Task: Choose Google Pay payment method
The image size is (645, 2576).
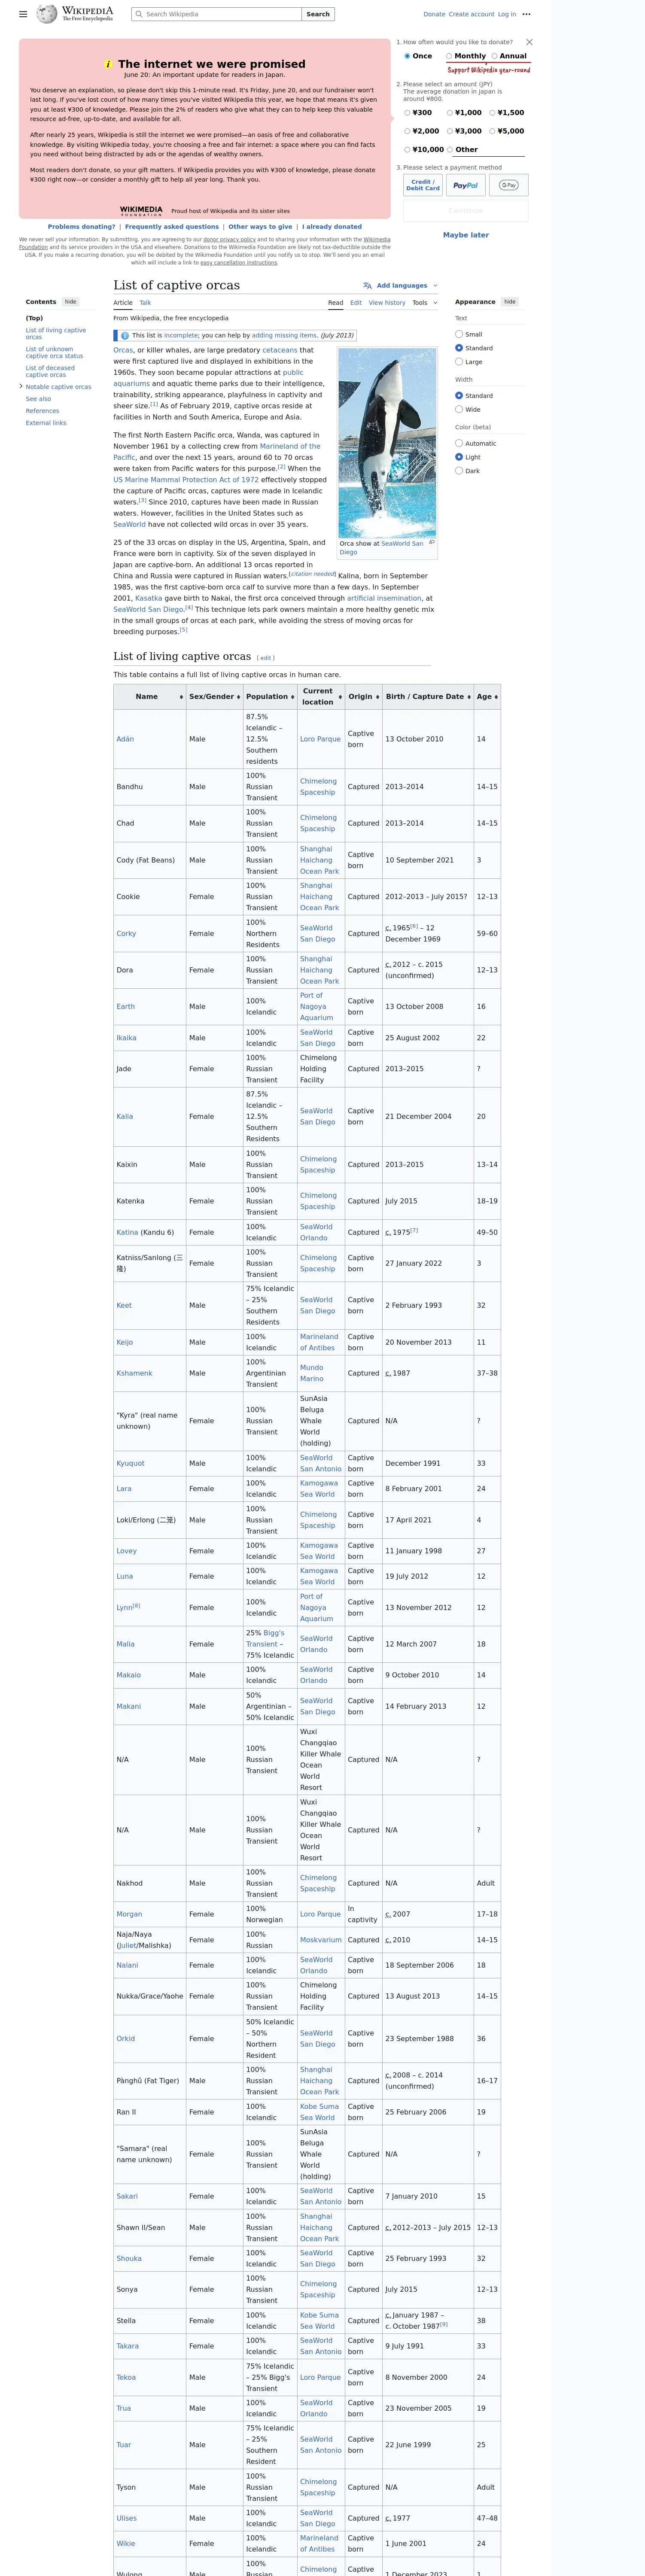Action: pyautogui.click(x=509, y=185)
